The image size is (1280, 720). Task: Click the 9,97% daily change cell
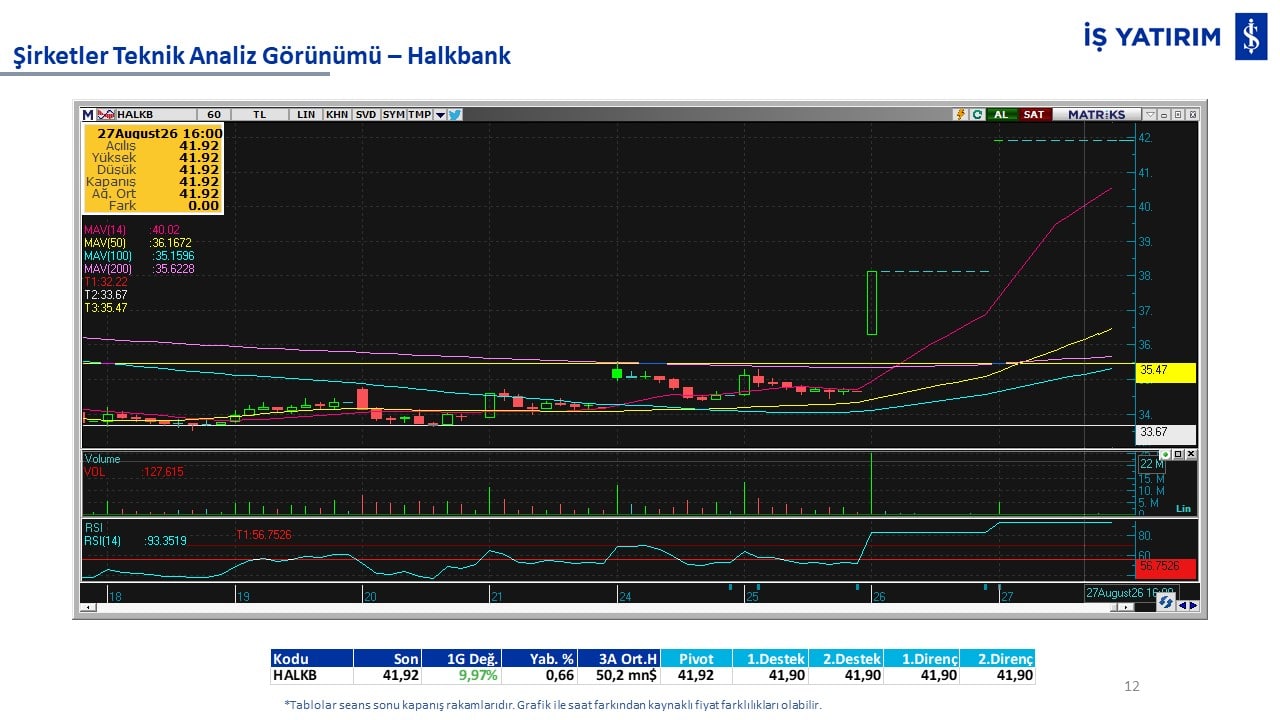[x=461, y=675]
